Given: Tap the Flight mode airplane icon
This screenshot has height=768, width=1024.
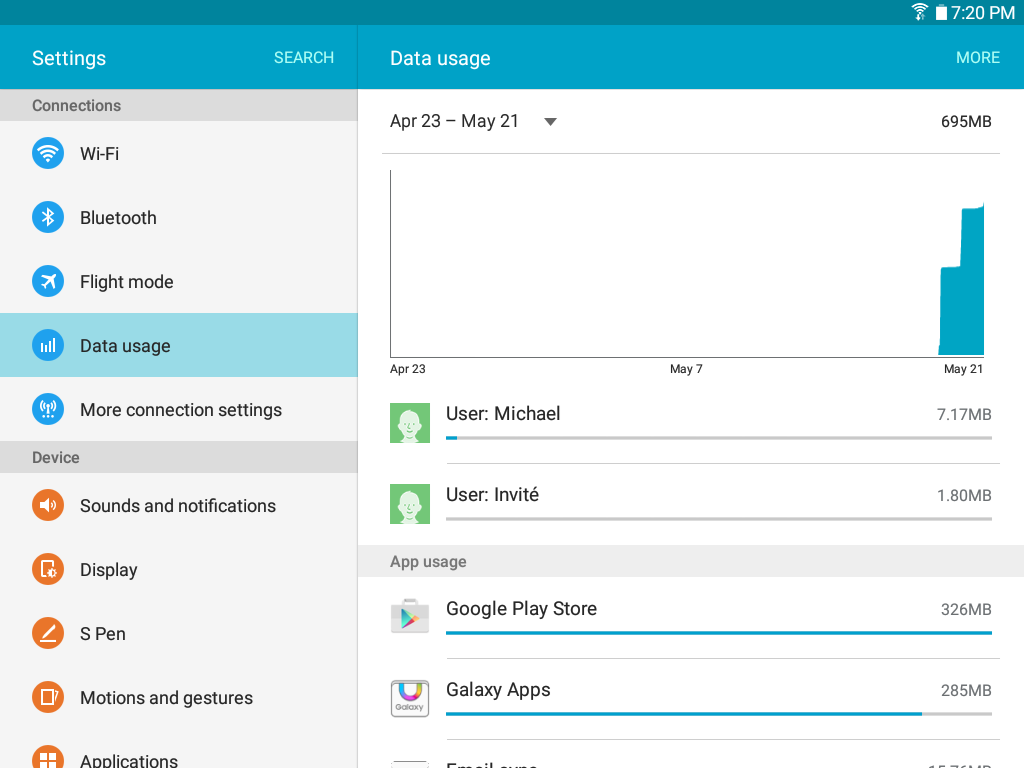Looking at the screenshot, I should coord(48,281).
